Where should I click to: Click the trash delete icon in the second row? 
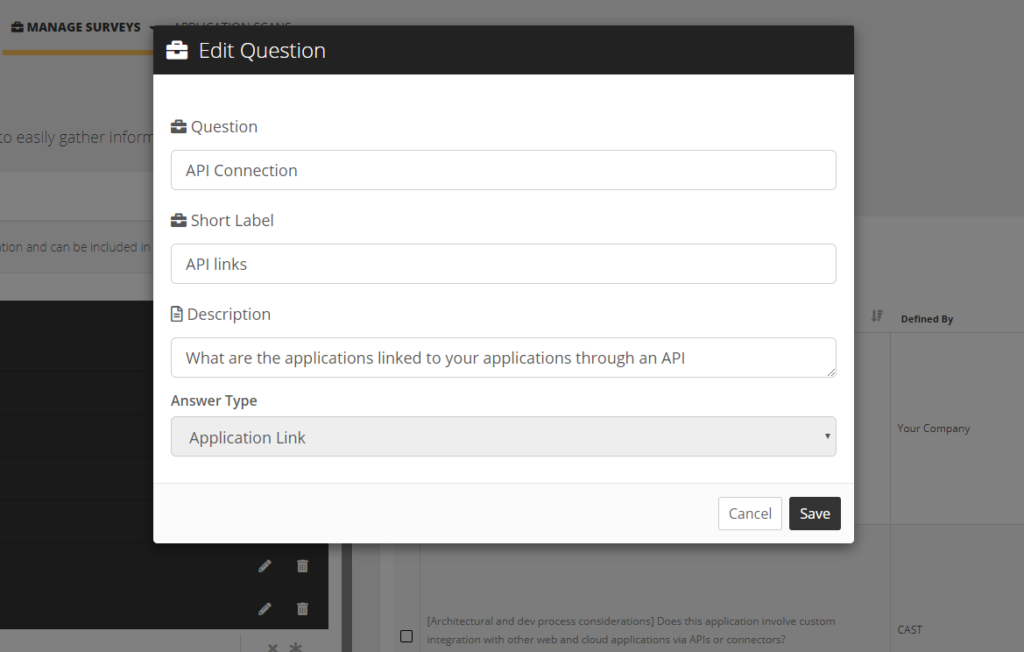[302, 608]
